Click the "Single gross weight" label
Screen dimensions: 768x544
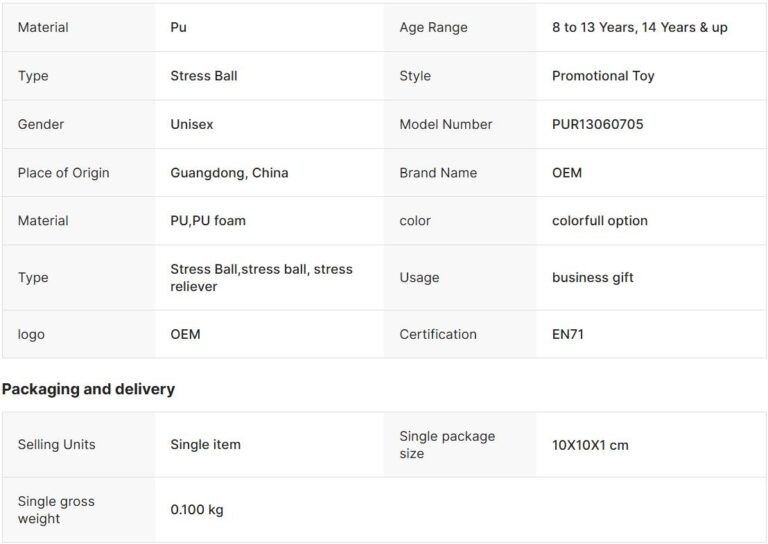point(56,510)
